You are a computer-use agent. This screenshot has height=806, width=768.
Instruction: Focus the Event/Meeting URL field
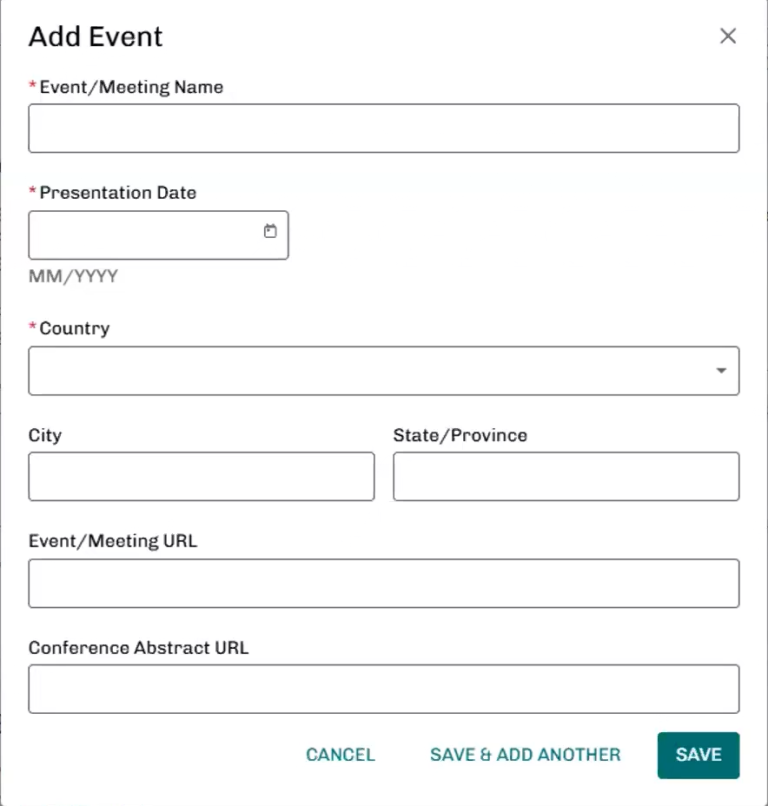[x=383, y=584]
